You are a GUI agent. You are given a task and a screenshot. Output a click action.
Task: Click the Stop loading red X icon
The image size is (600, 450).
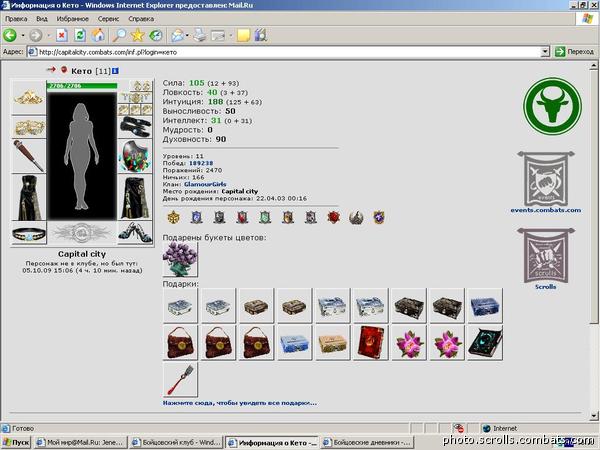coord(62,36)
